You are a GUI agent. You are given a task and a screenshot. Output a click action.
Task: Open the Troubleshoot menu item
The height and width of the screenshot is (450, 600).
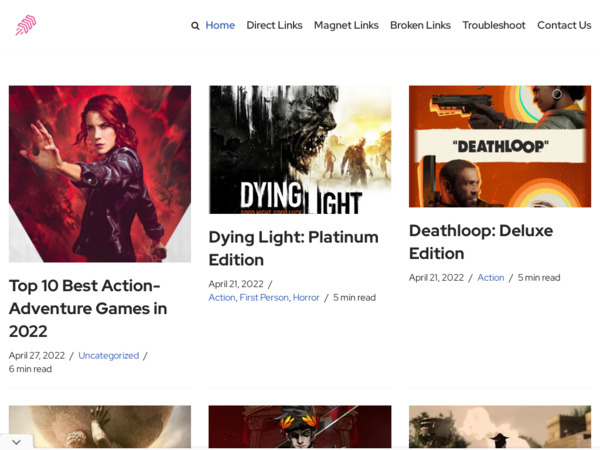pos(494,25)
